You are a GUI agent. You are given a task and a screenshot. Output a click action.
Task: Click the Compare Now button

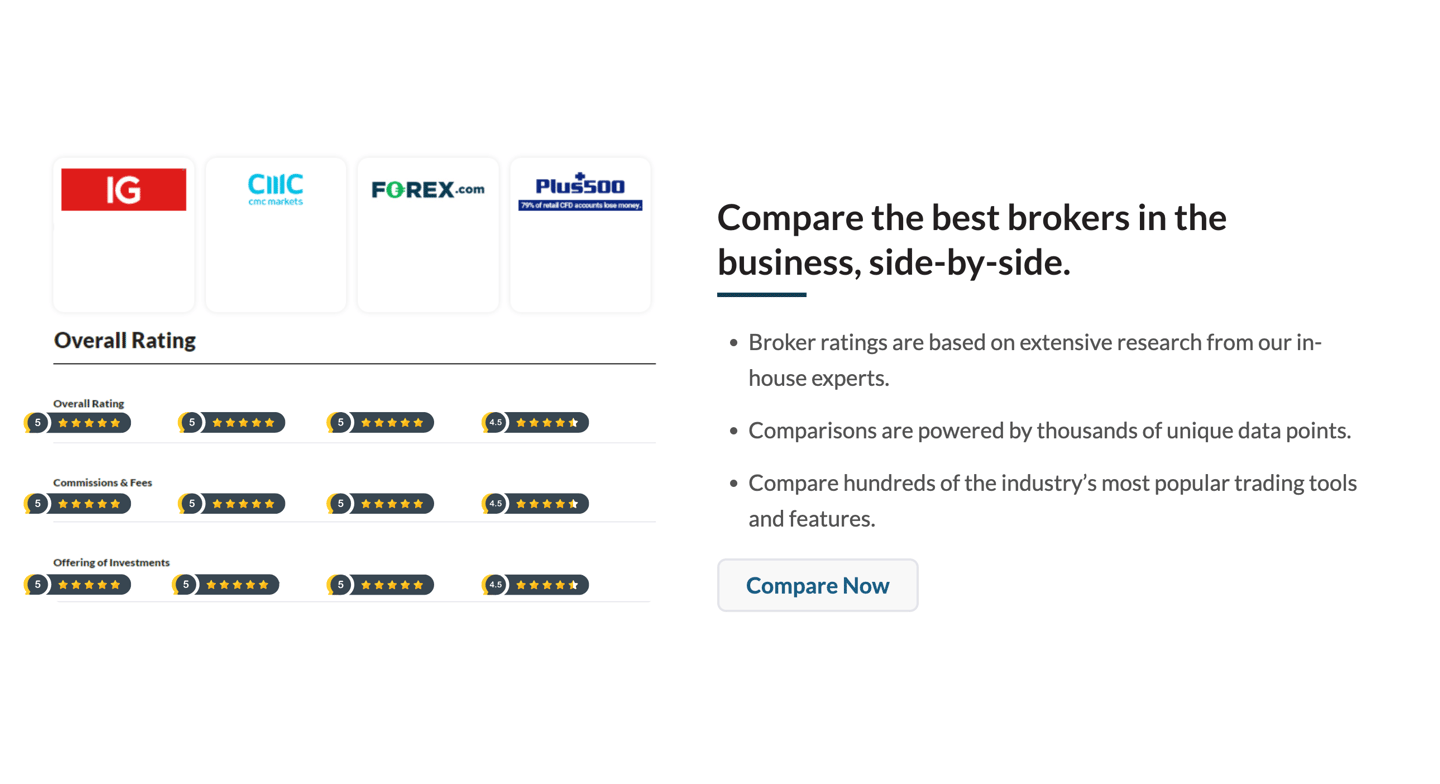coord(817,585)
